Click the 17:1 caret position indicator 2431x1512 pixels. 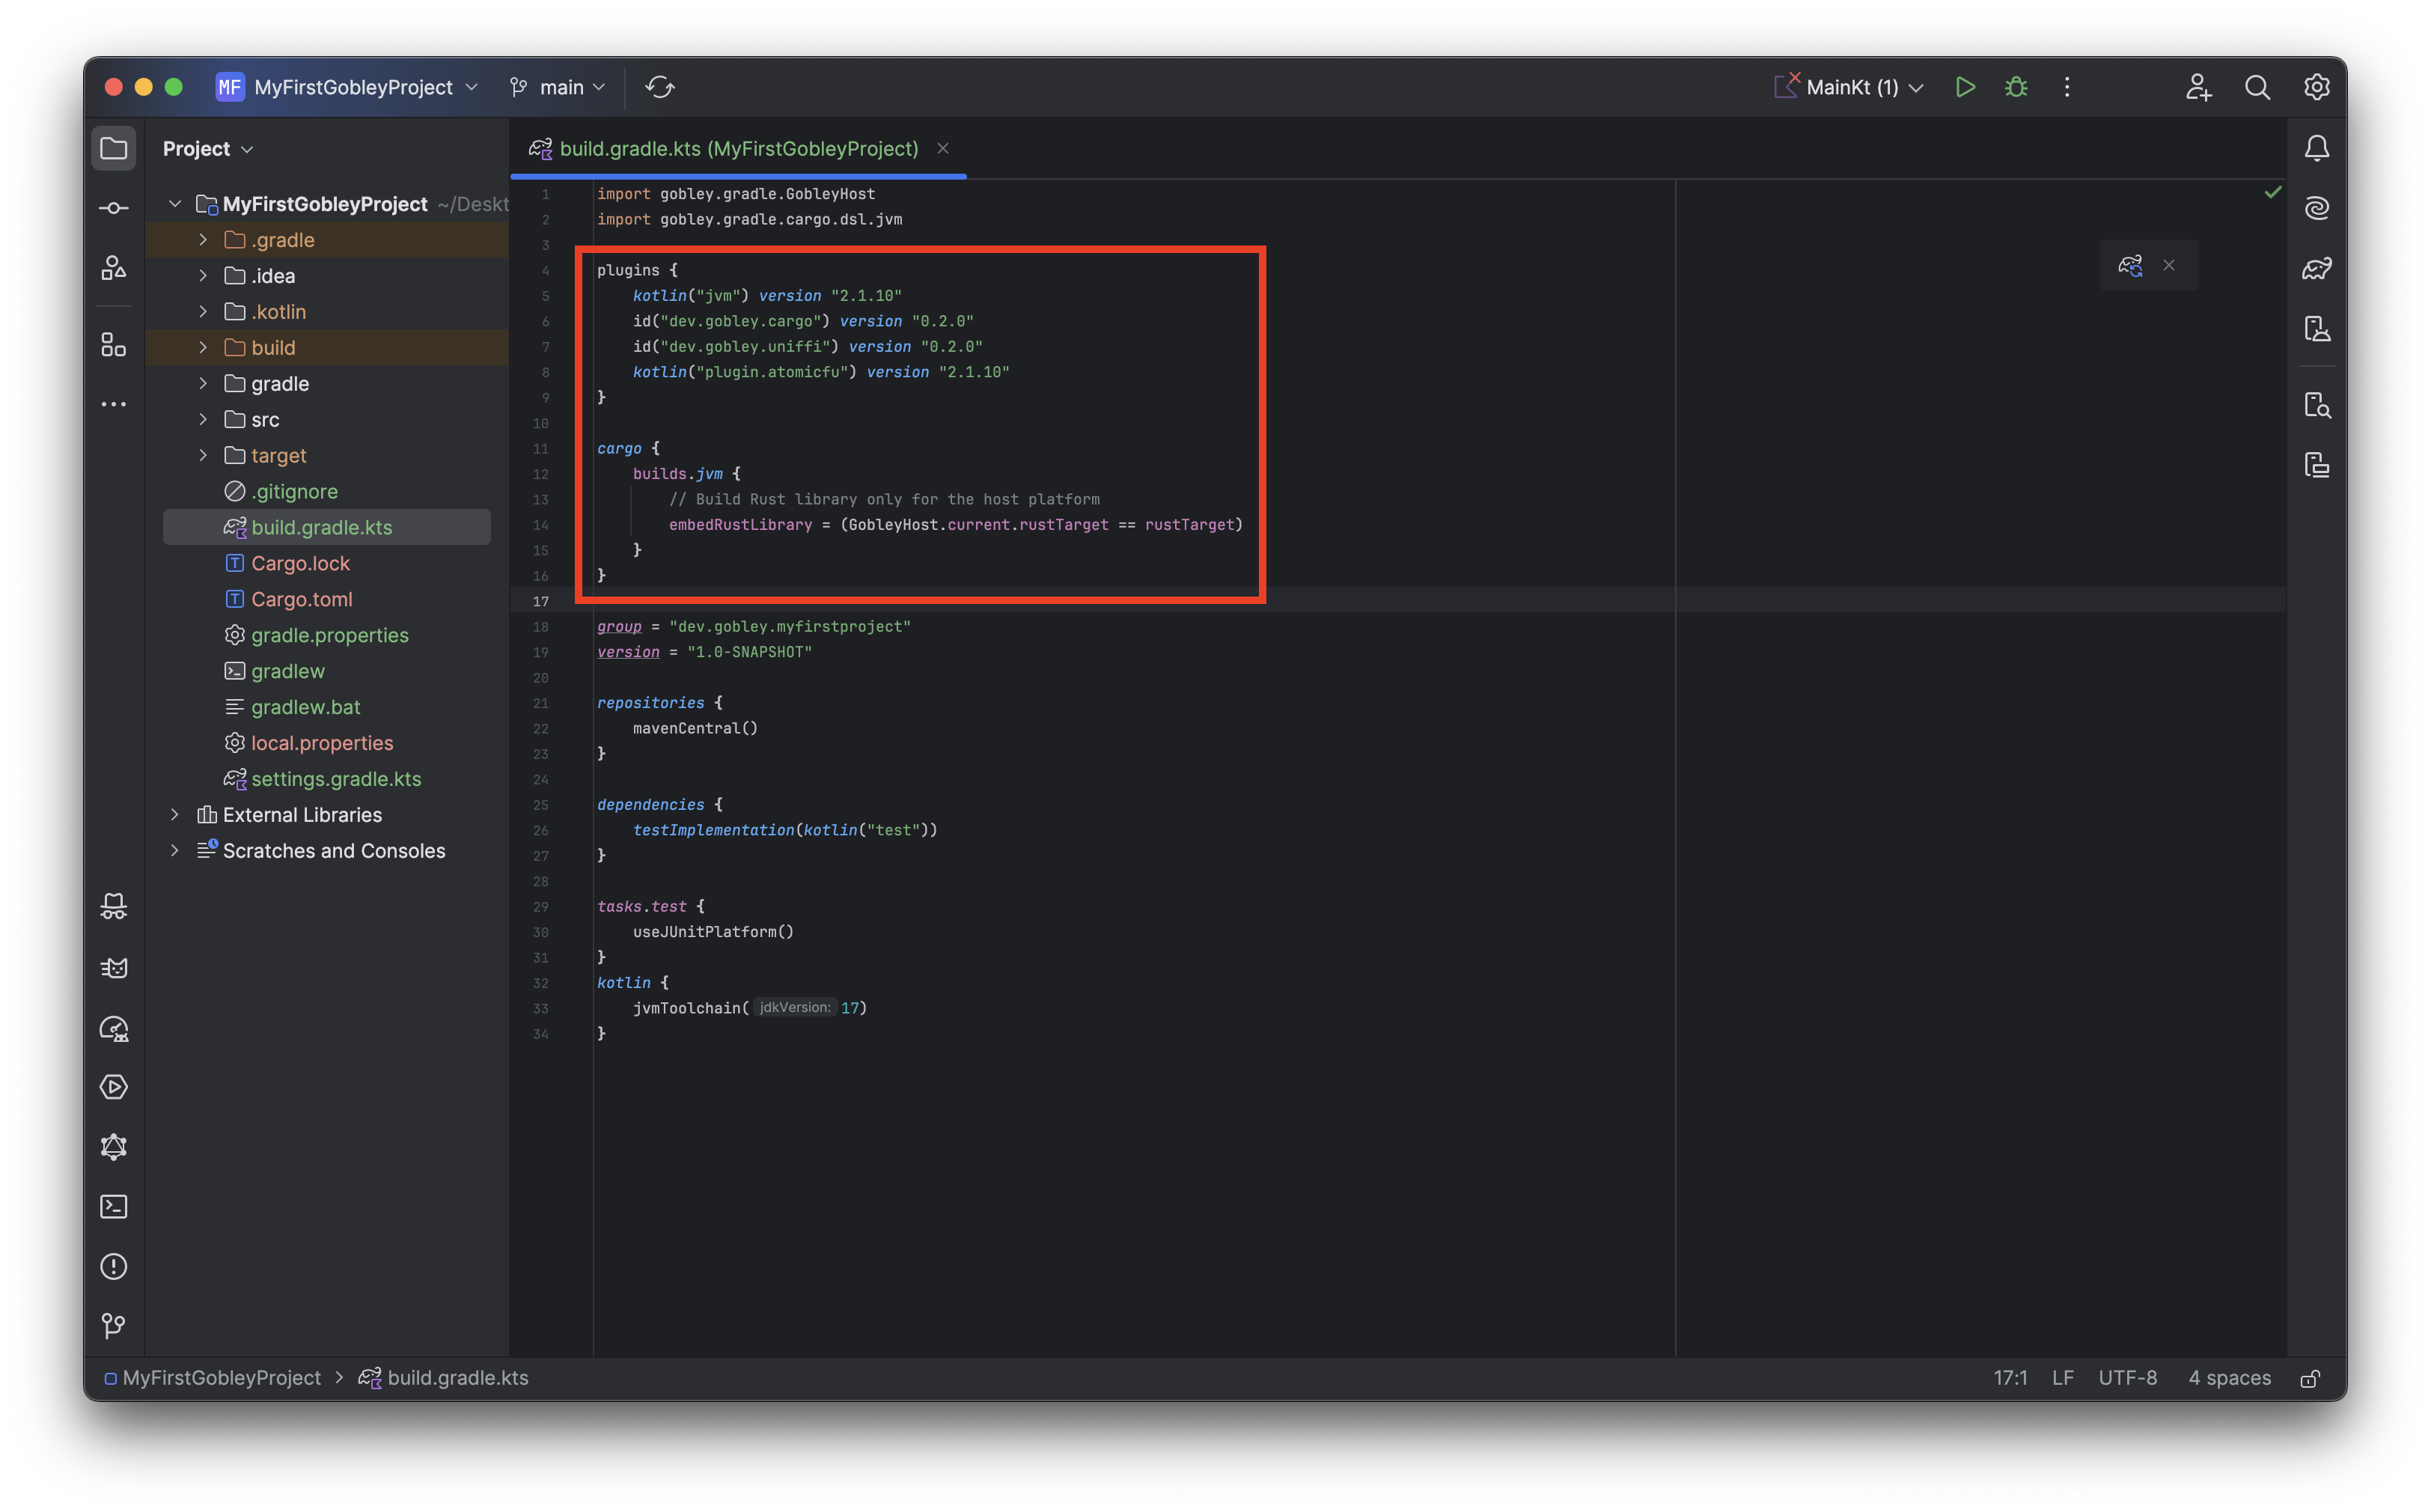(x=2010, y=1378)
